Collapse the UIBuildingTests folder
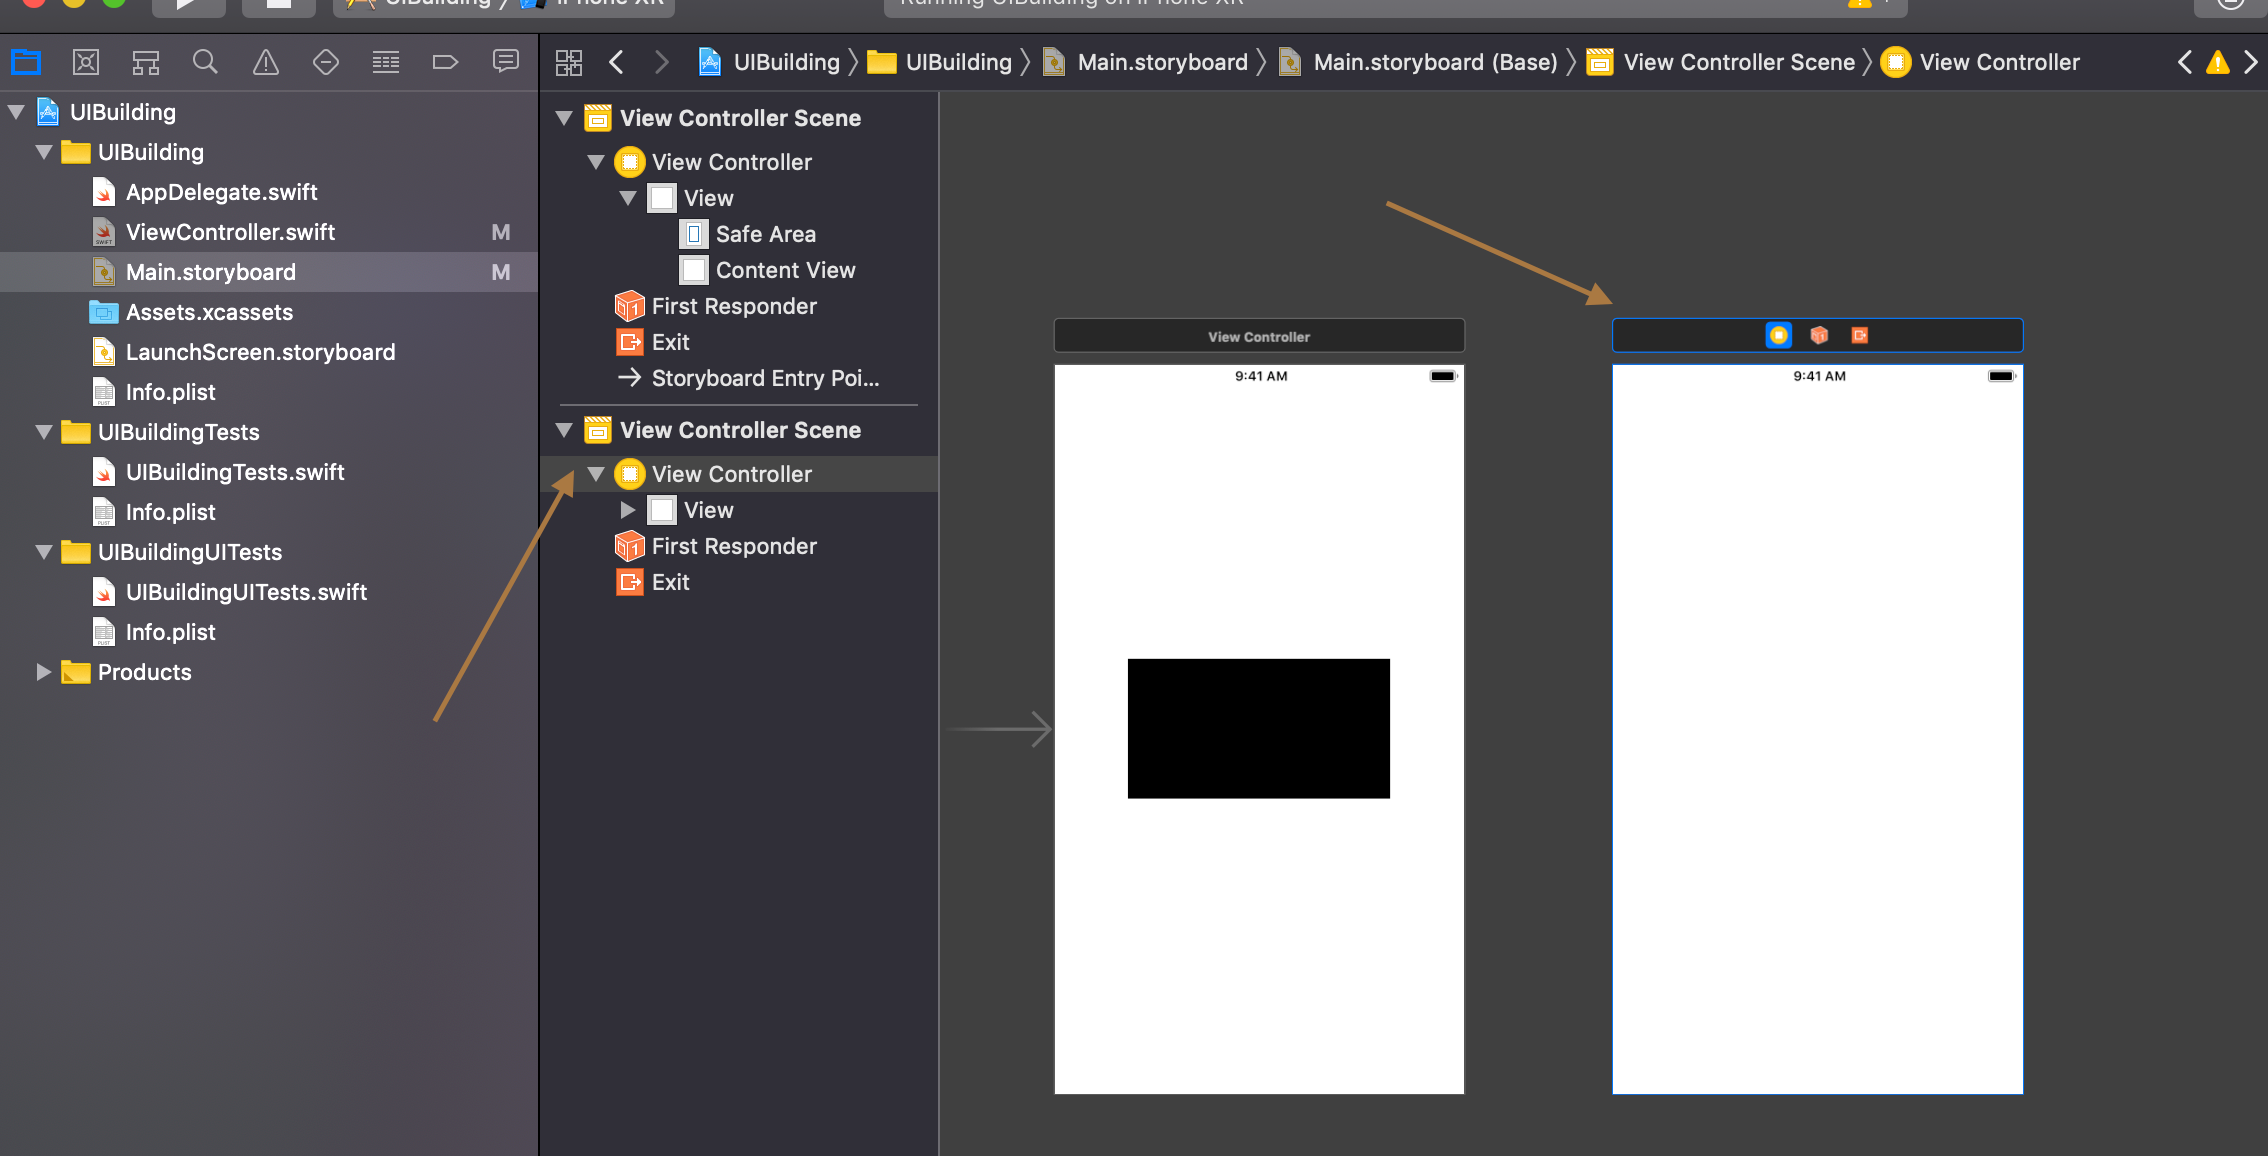 coord(44,432)
